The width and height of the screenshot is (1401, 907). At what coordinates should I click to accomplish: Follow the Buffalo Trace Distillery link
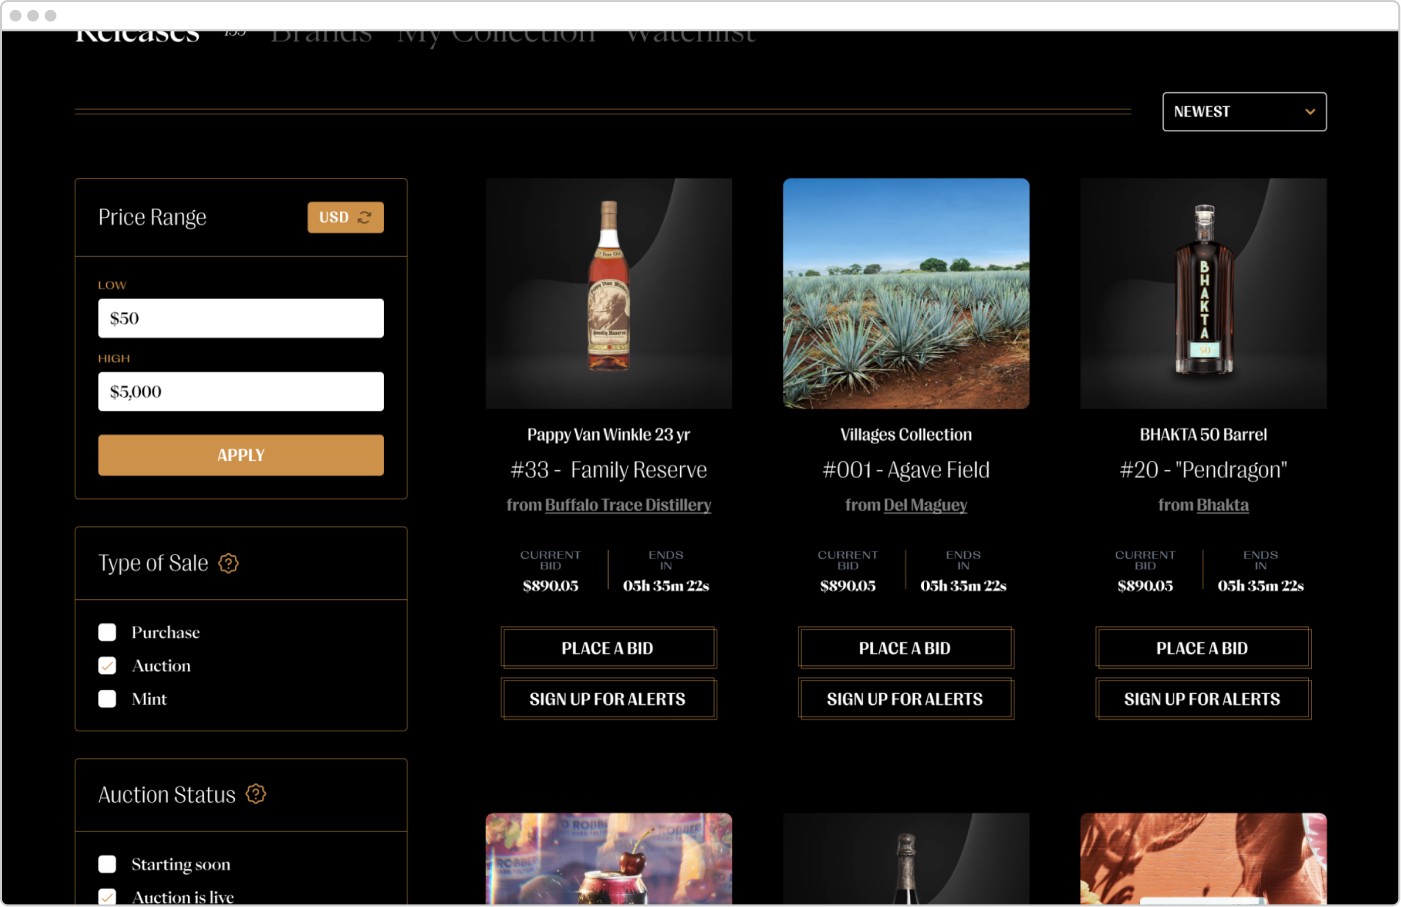coord(628,505)
